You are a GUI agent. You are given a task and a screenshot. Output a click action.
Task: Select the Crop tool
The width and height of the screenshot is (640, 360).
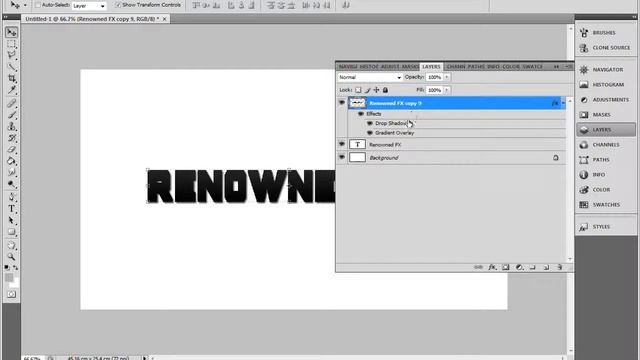pos(11,78)
